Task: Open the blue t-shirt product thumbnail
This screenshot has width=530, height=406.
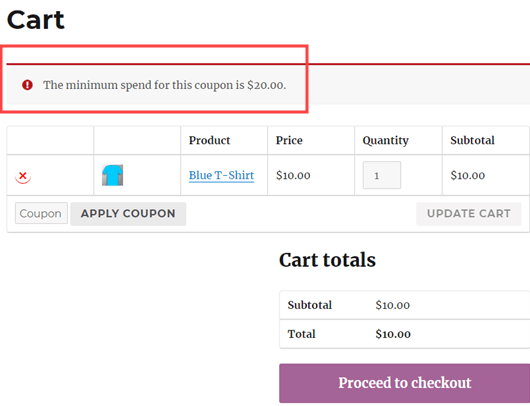Action: click(113, 175)
